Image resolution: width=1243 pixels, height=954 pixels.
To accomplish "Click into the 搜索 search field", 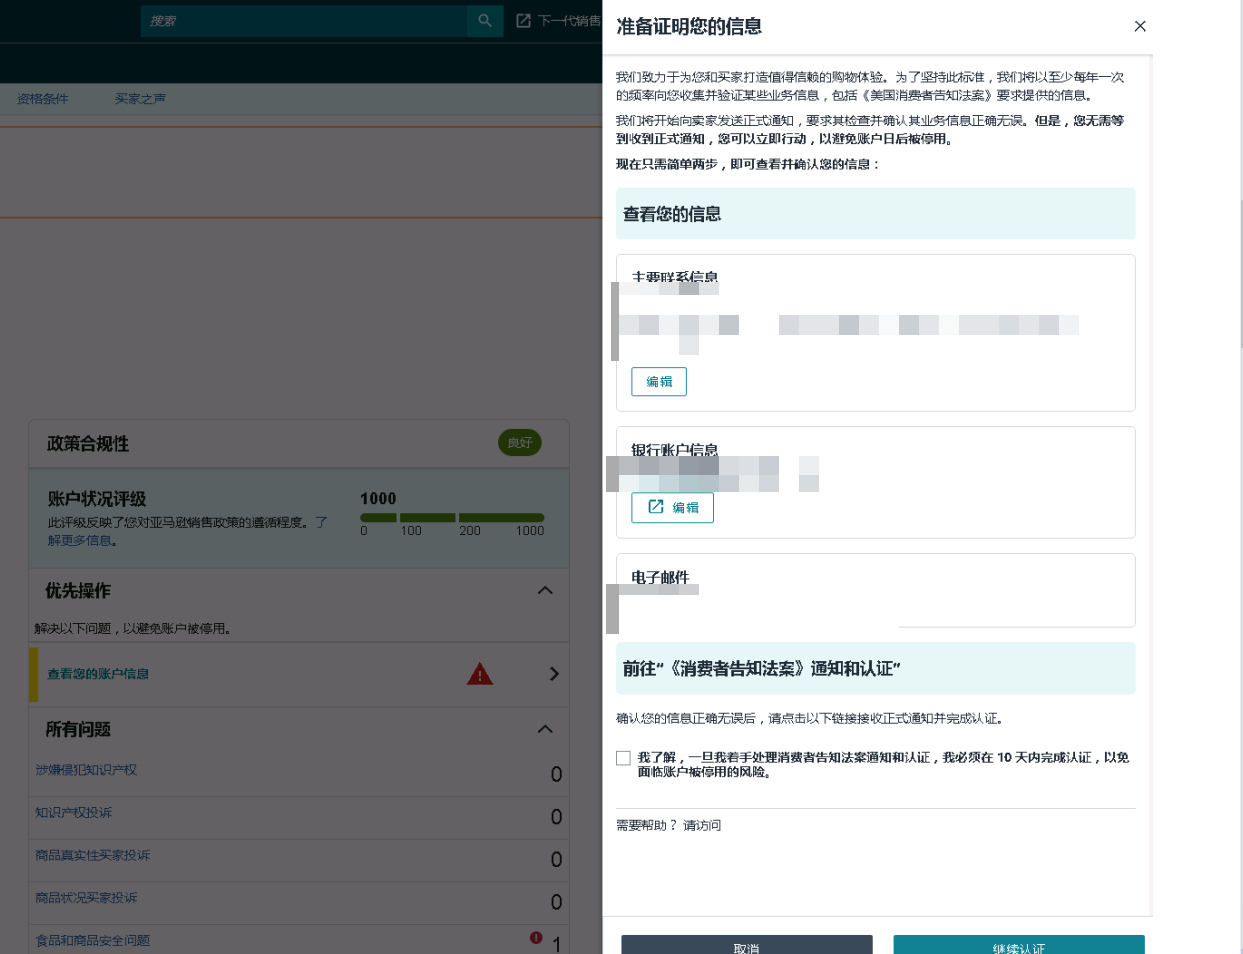I will click(x=304, y=21).
